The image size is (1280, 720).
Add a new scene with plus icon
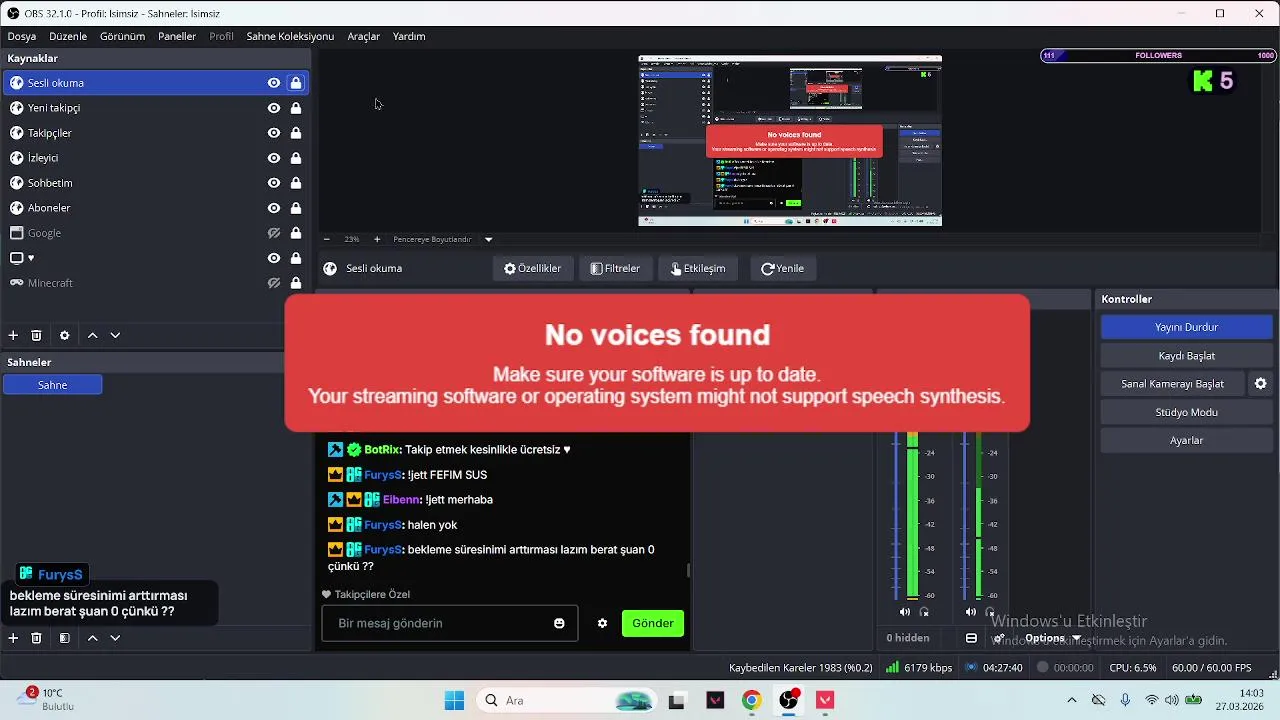13,638
